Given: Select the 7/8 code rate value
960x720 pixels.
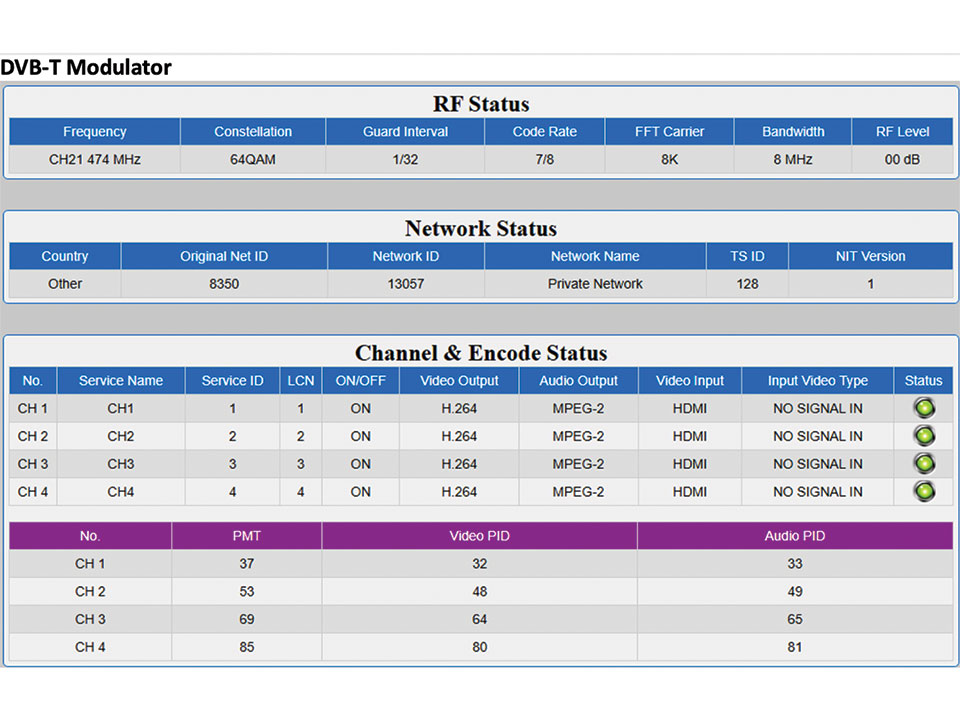Looking at the screenshot, I should tap(545, 159).
